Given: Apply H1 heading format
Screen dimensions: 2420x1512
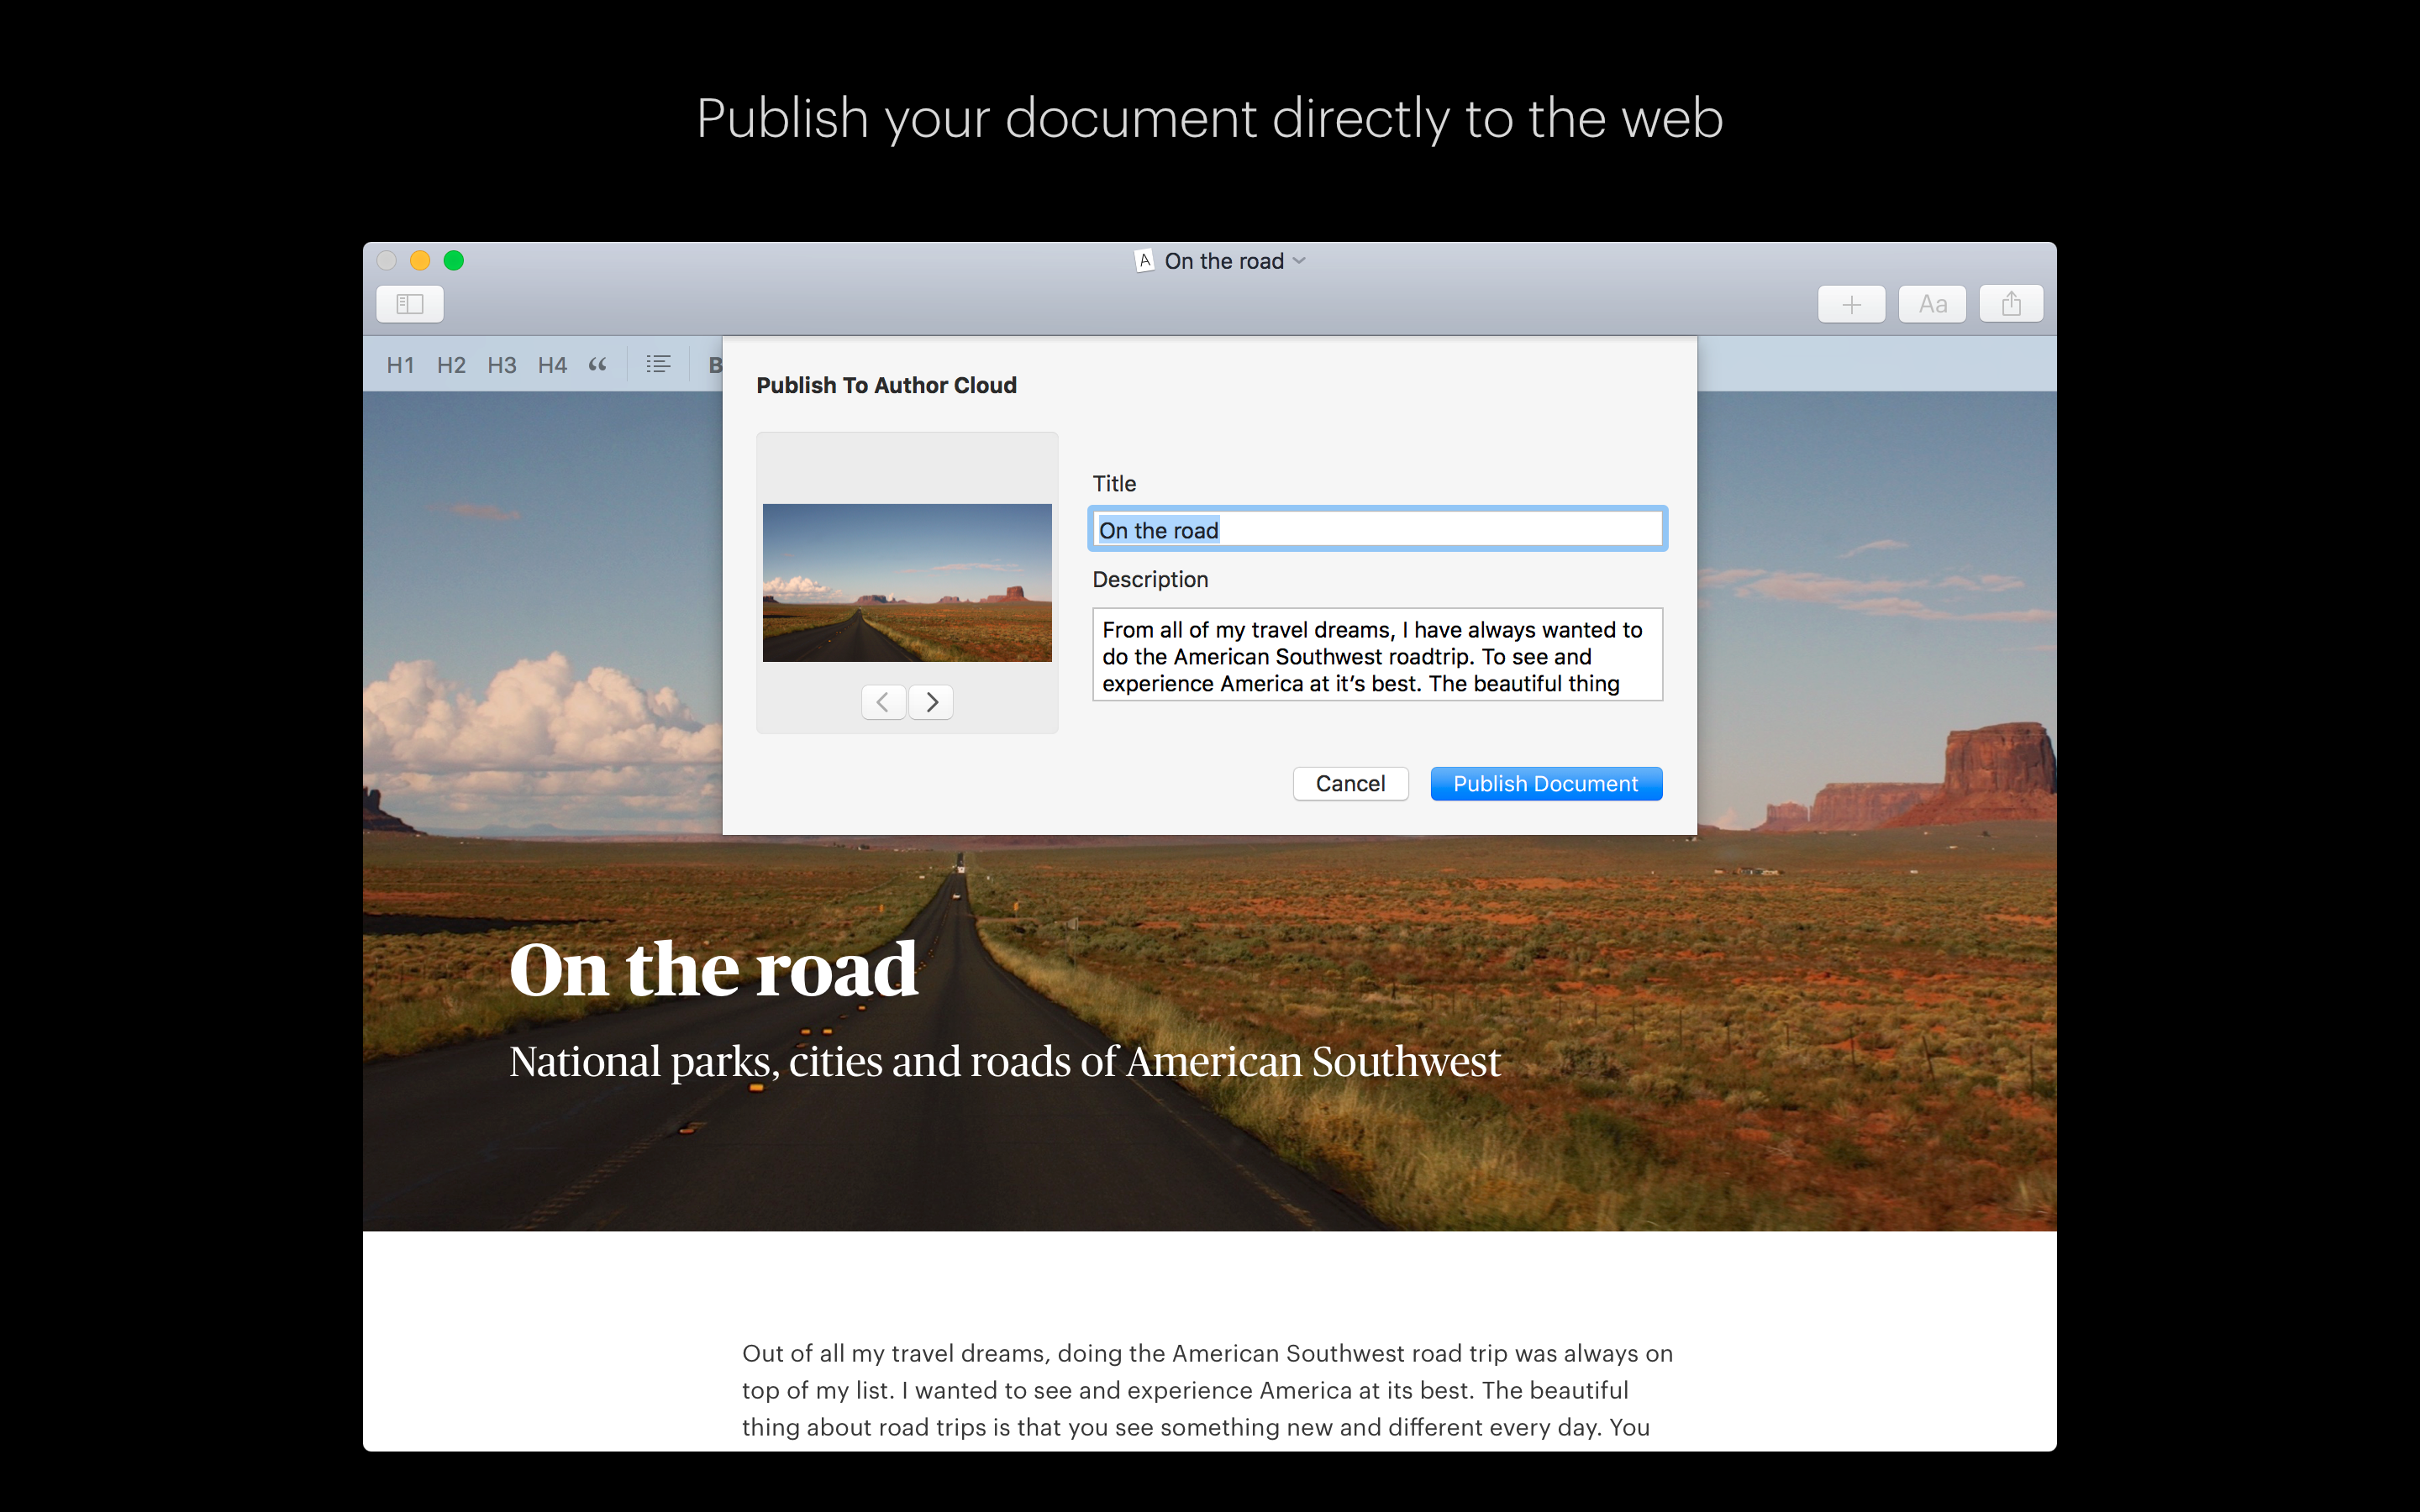Looking at the screenshot, I should click(400, 365).
